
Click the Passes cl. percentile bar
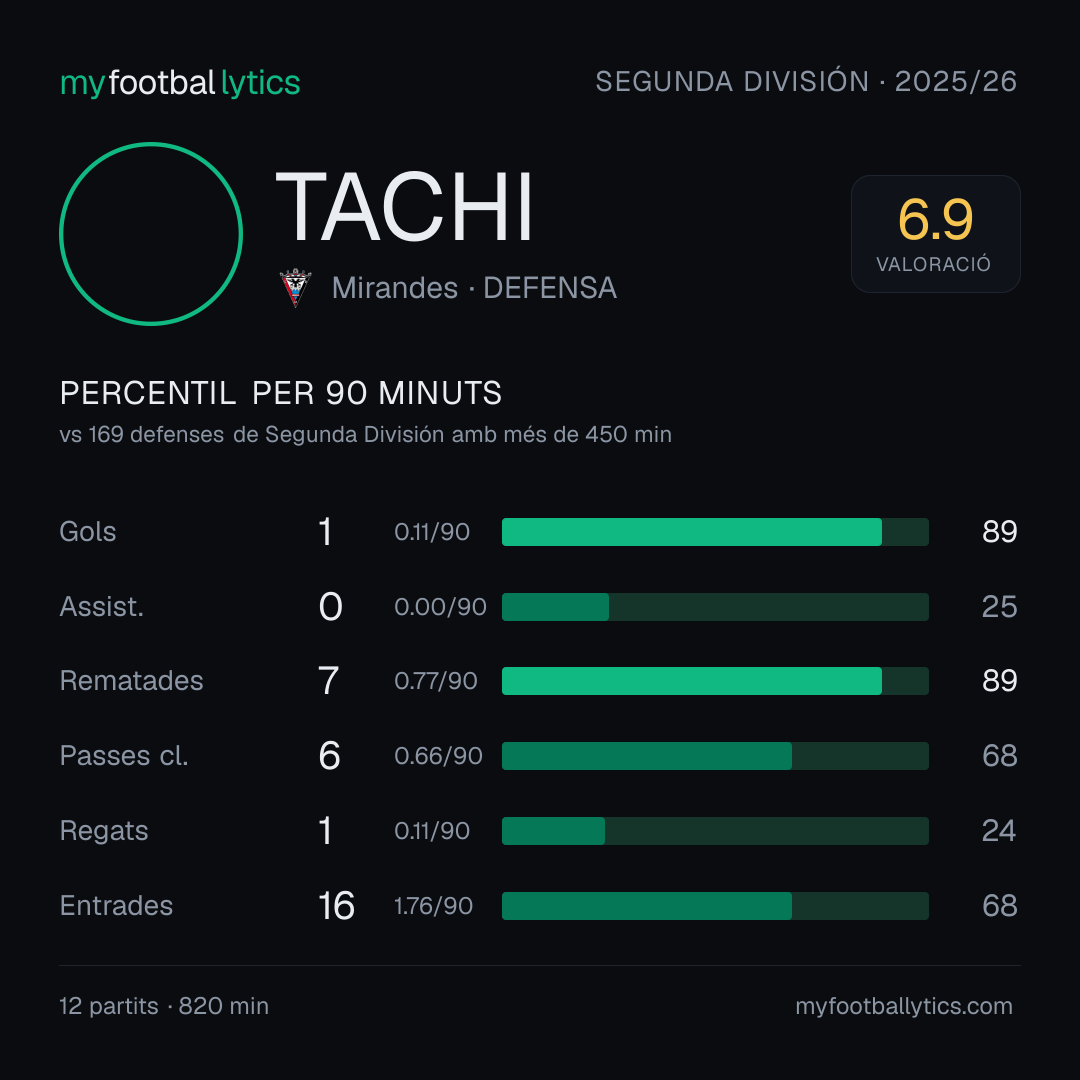(715, 756)
